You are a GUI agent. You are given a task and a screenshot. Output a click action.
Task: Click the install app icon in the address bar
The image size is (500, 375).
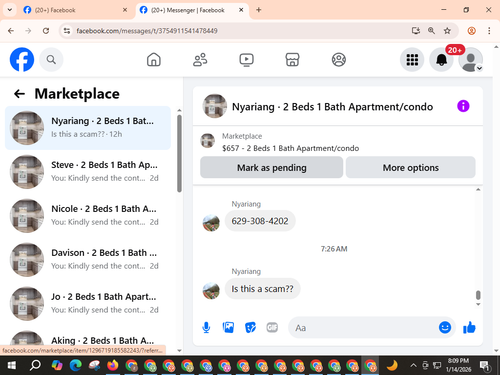click(415, 31)
